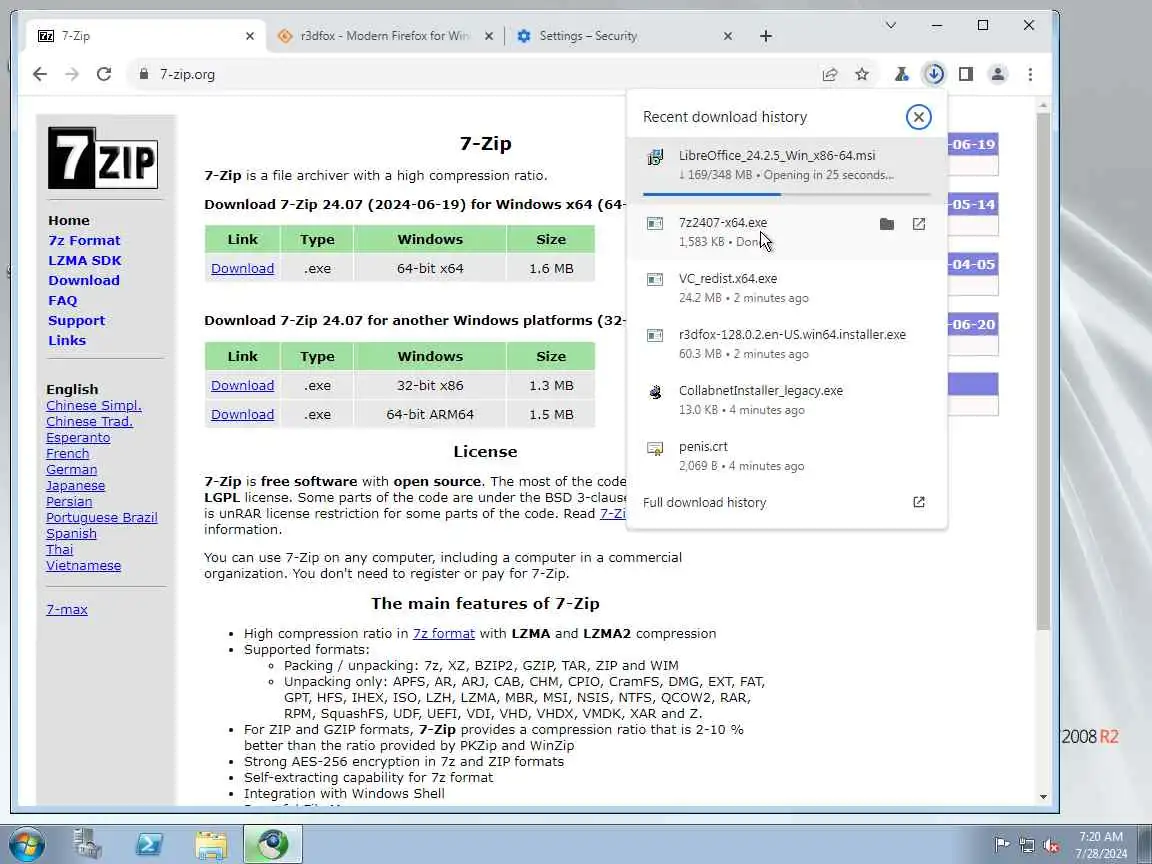Close the 7-Zip tab
The image size is (1152, 864).
250,35
